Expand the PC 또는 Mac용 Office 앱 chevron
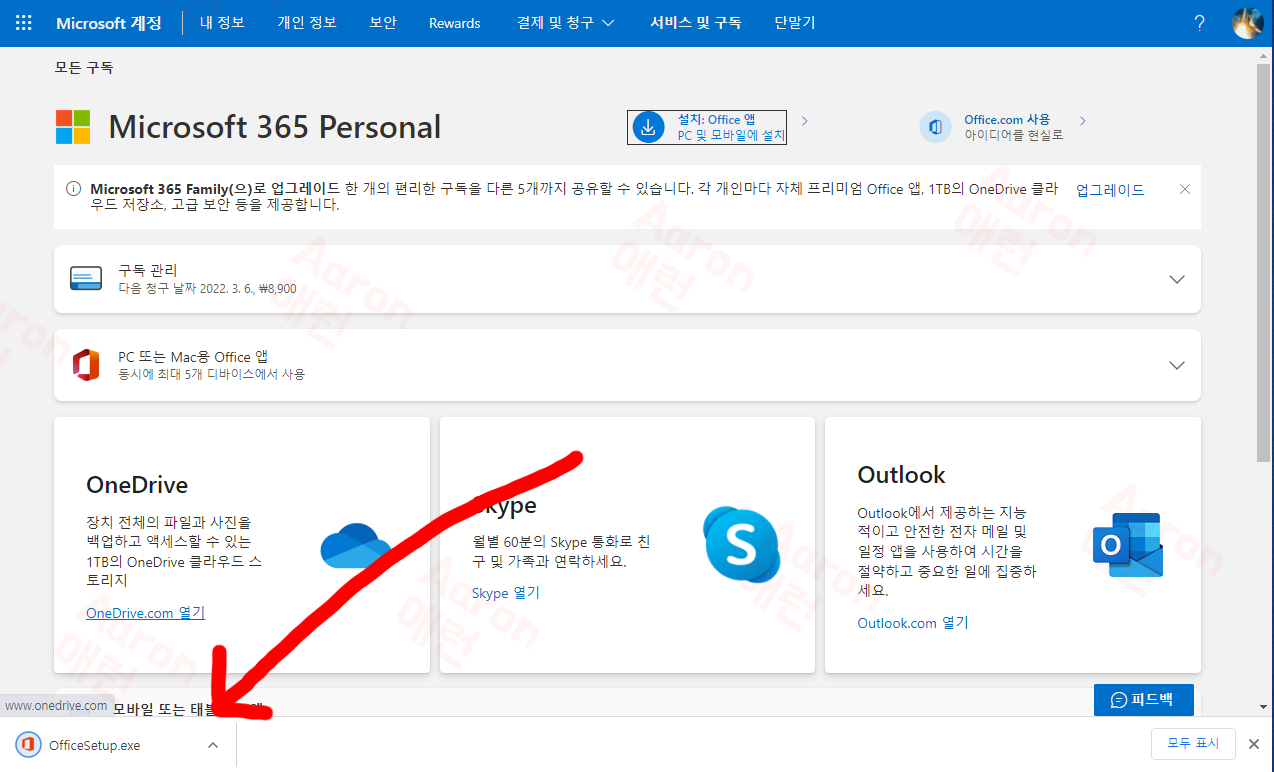Image resolution: width=1274 pixels, height=772 pixels. (1177, 365)
